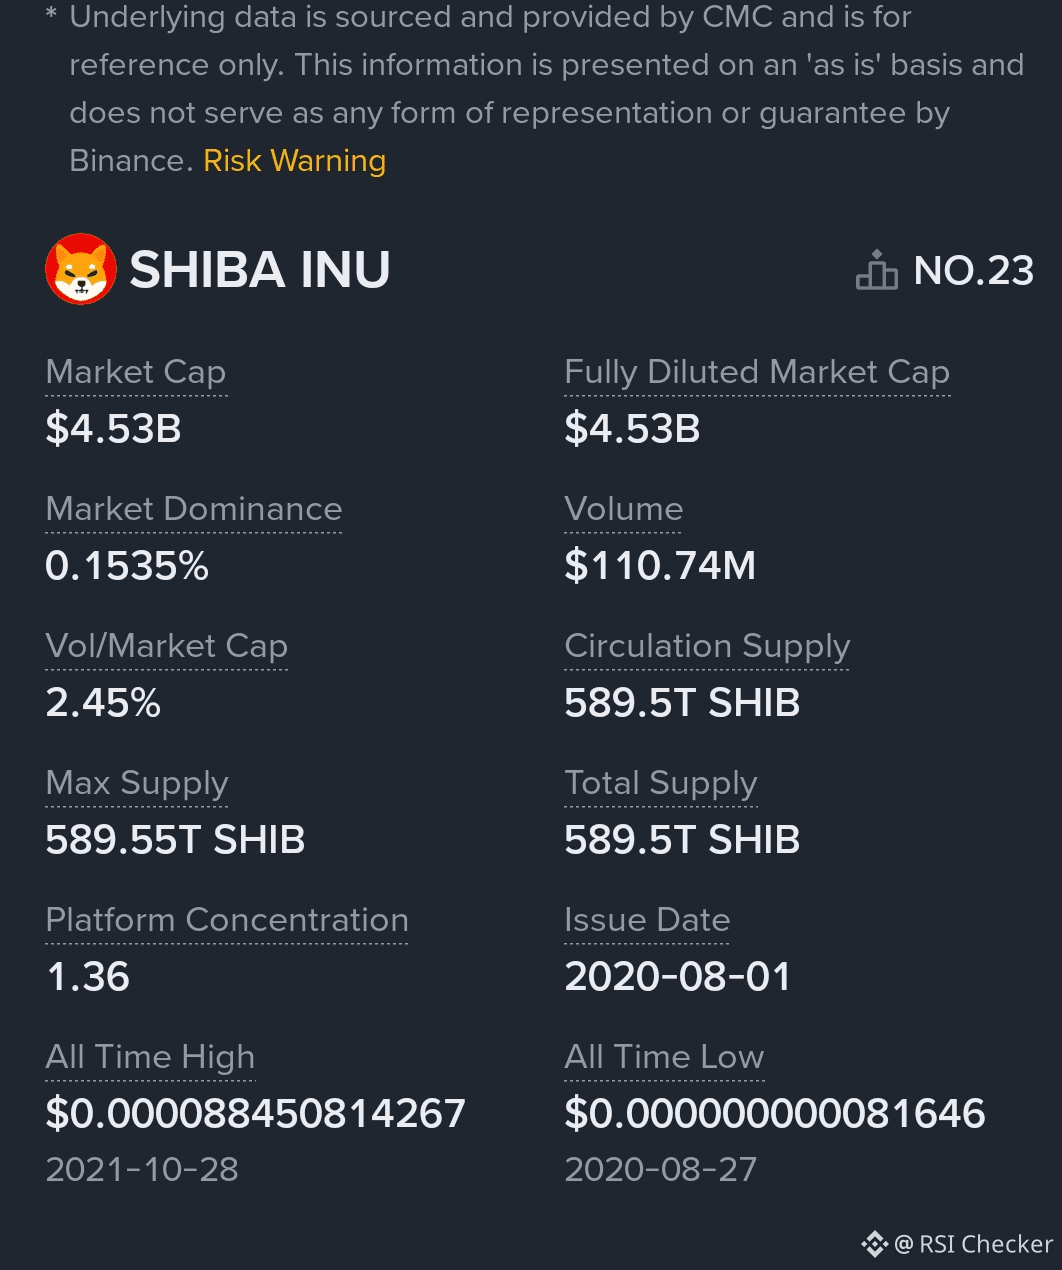This screenshot has height=1270, width=1062.
Task: Click the NO.23 rank text
Action: pos(973,270)
